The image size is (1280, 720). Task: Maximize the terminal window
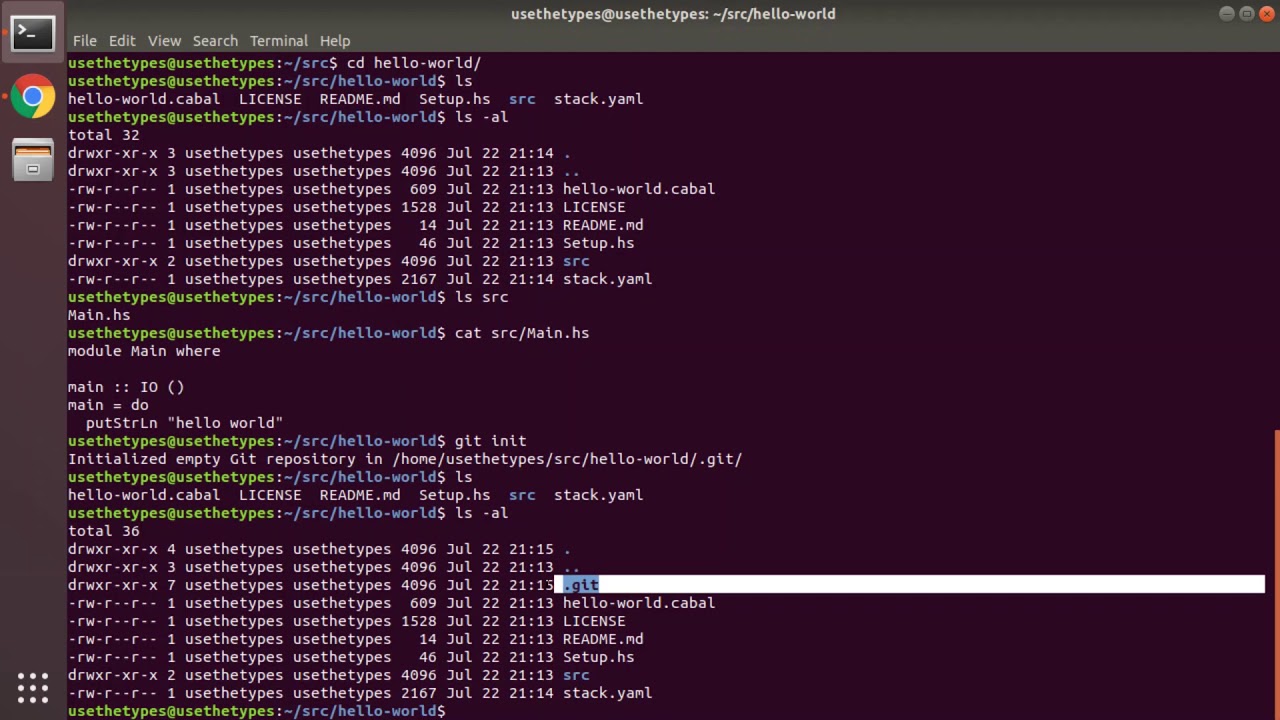click(x=1246, y=14)
